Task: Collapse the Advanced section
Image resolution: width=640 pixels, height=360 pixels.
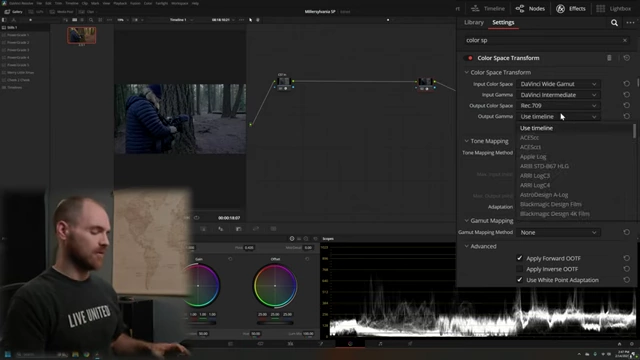Action: click(x=467, y=246)
